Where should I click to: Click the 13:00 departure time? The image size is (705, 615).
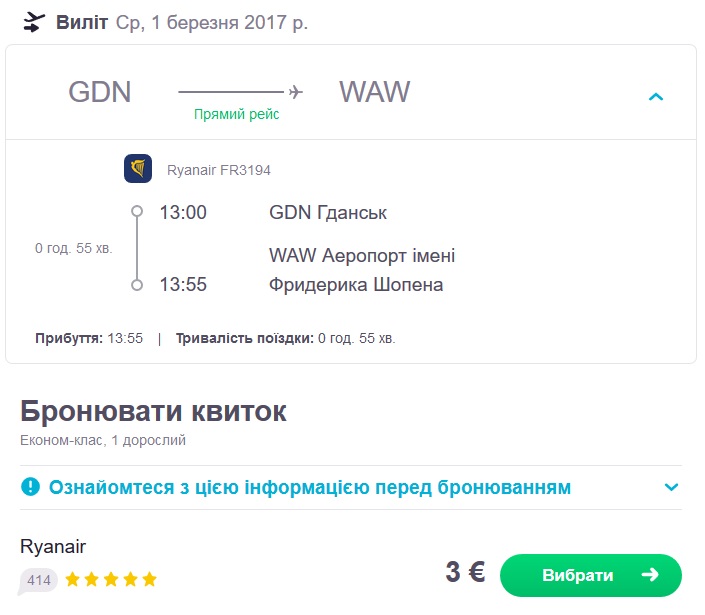pos(183,213)
